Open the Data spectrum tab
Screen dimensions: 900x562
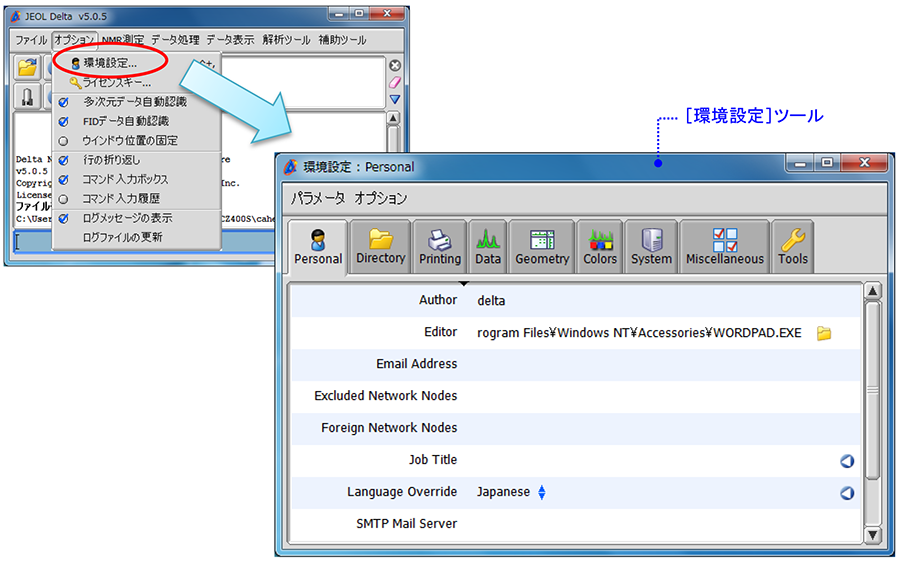[x=488, y=246]
